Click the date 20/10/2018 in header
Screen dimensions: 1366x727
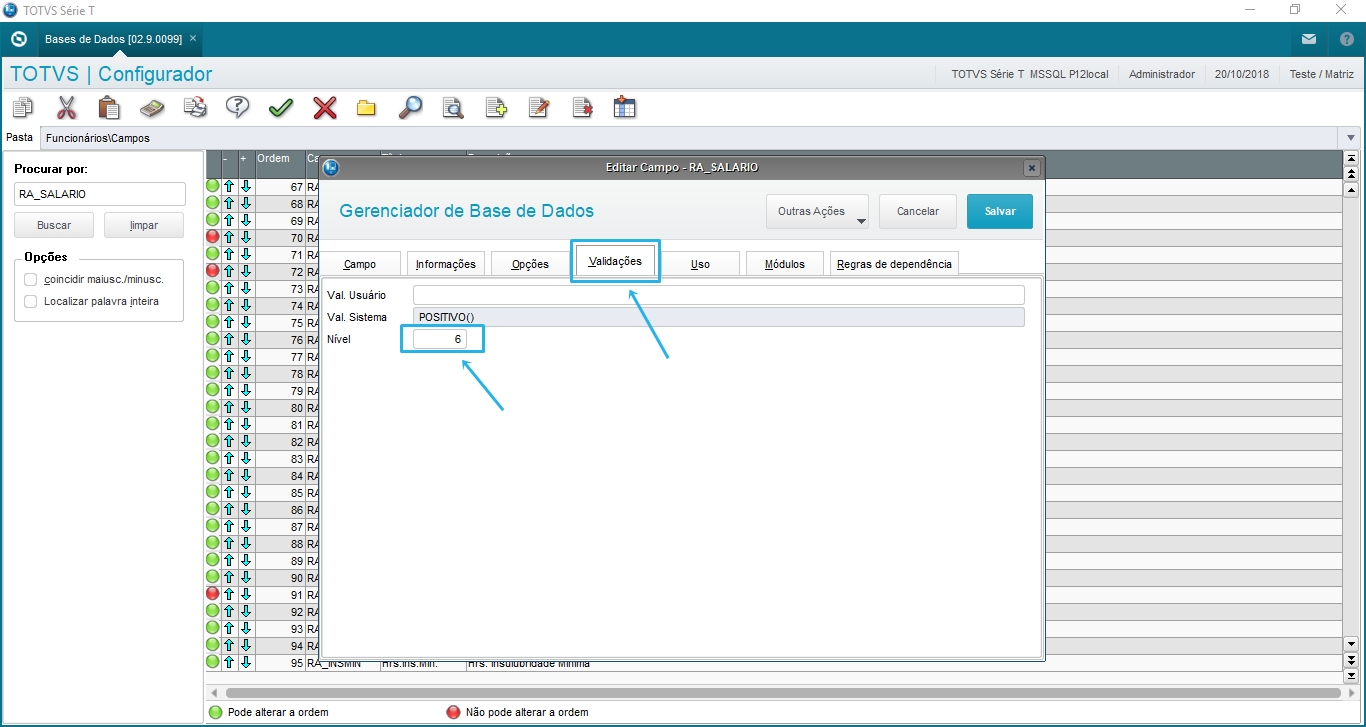pos(1241,74)
